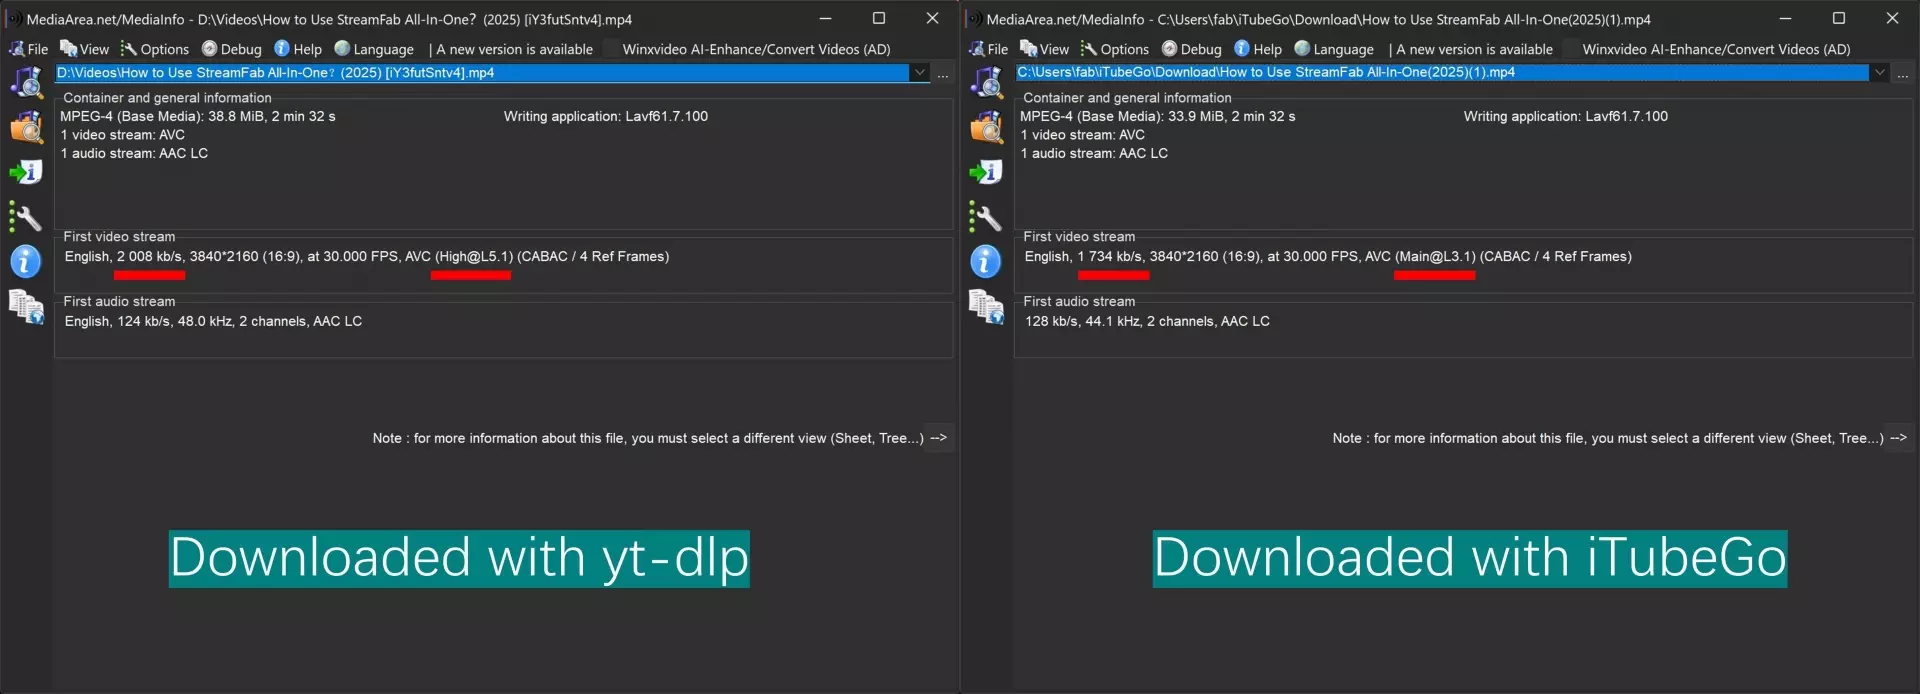Click the 'Note : for more information' text in C:\Users\fab window
Viewport: 1920px width, 694px height.
tap(1608, 439)
